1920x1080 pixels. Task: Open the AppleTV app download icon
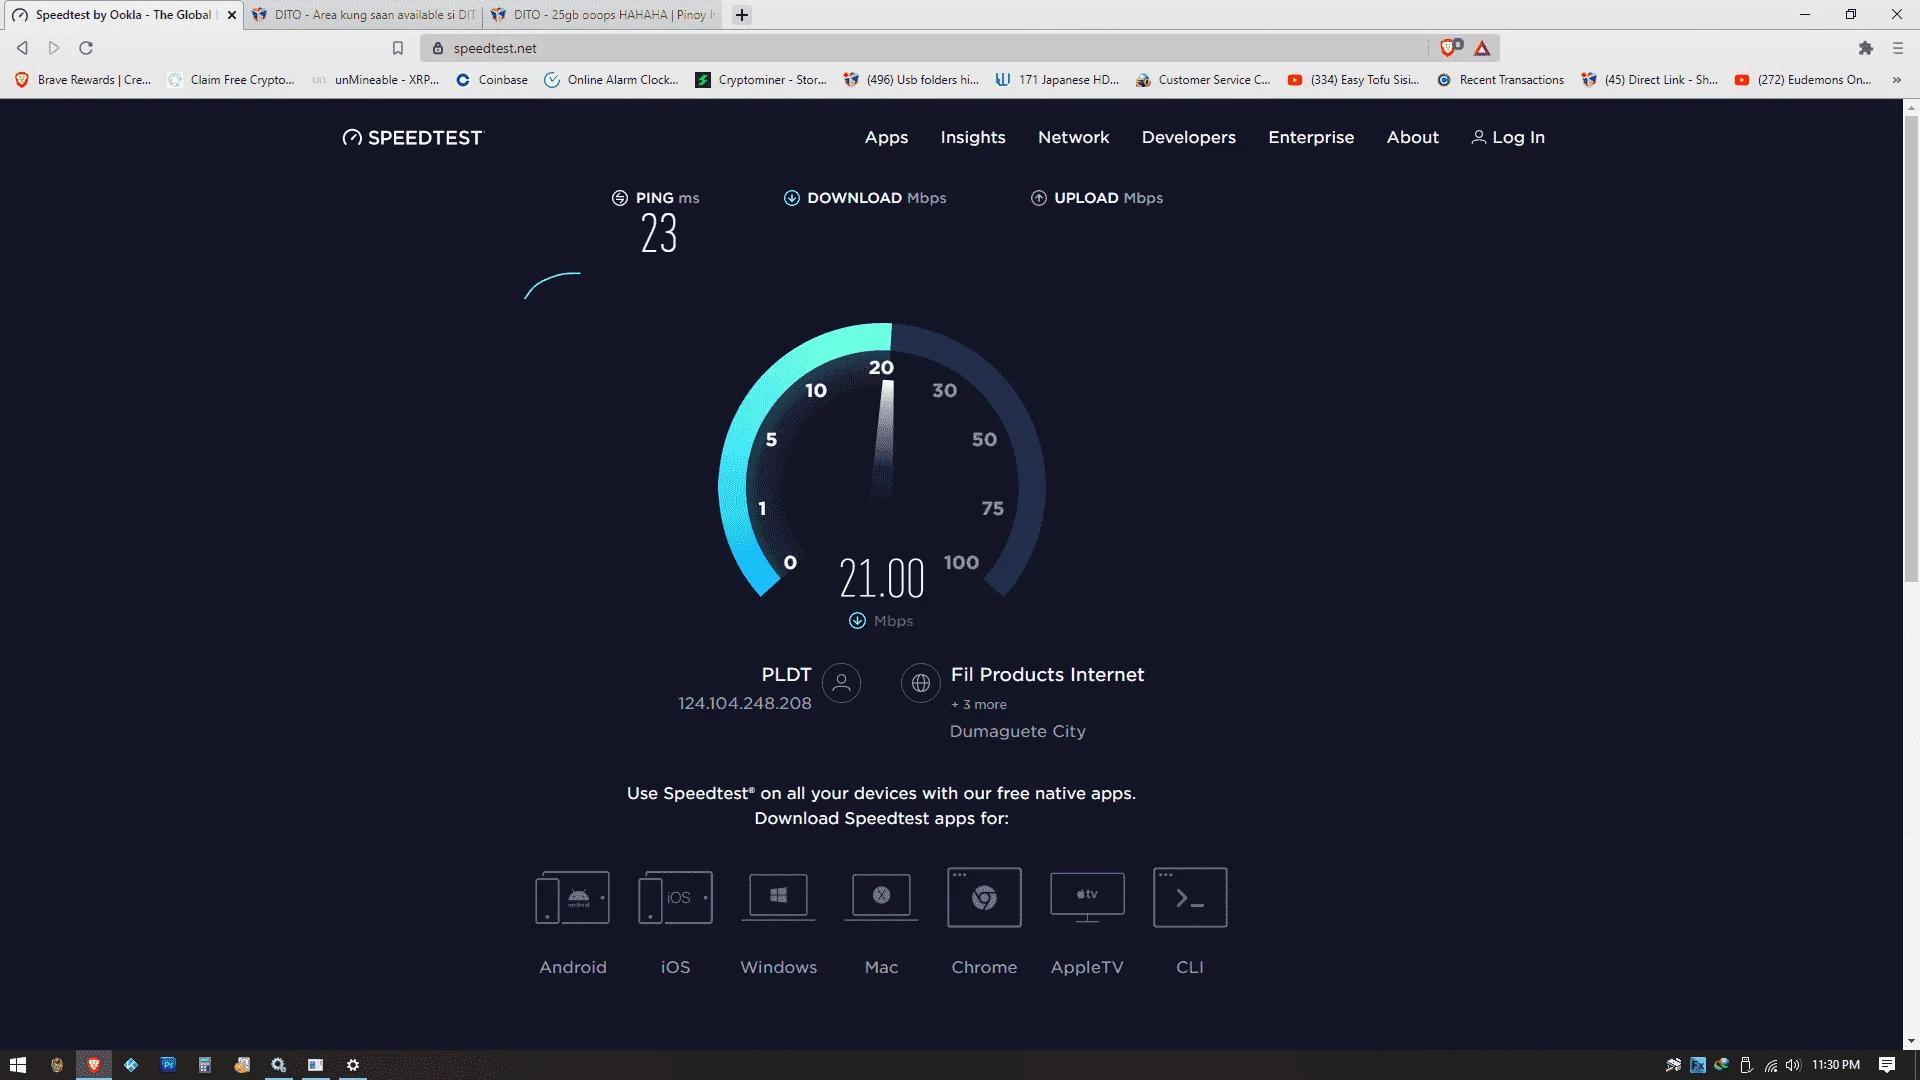1087,897
